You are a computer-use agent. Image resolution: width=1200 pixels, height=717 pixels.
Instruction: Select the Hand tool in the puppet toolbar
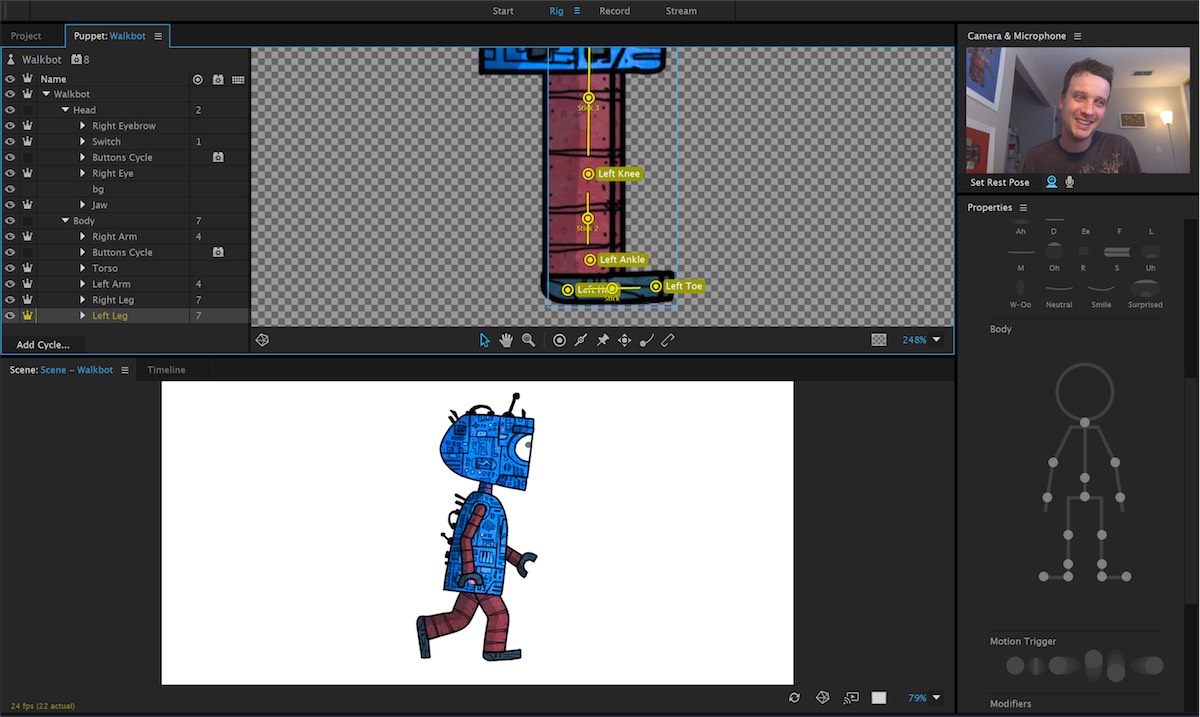506,340
